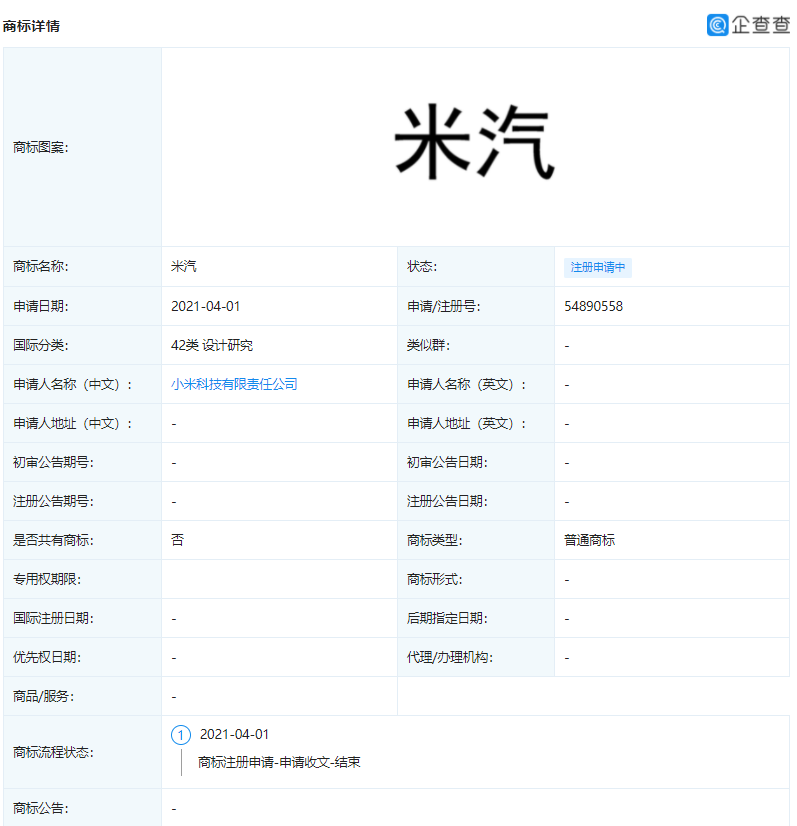Click trademark name value 米汽
797x826 pixels.
coord(183,267)
